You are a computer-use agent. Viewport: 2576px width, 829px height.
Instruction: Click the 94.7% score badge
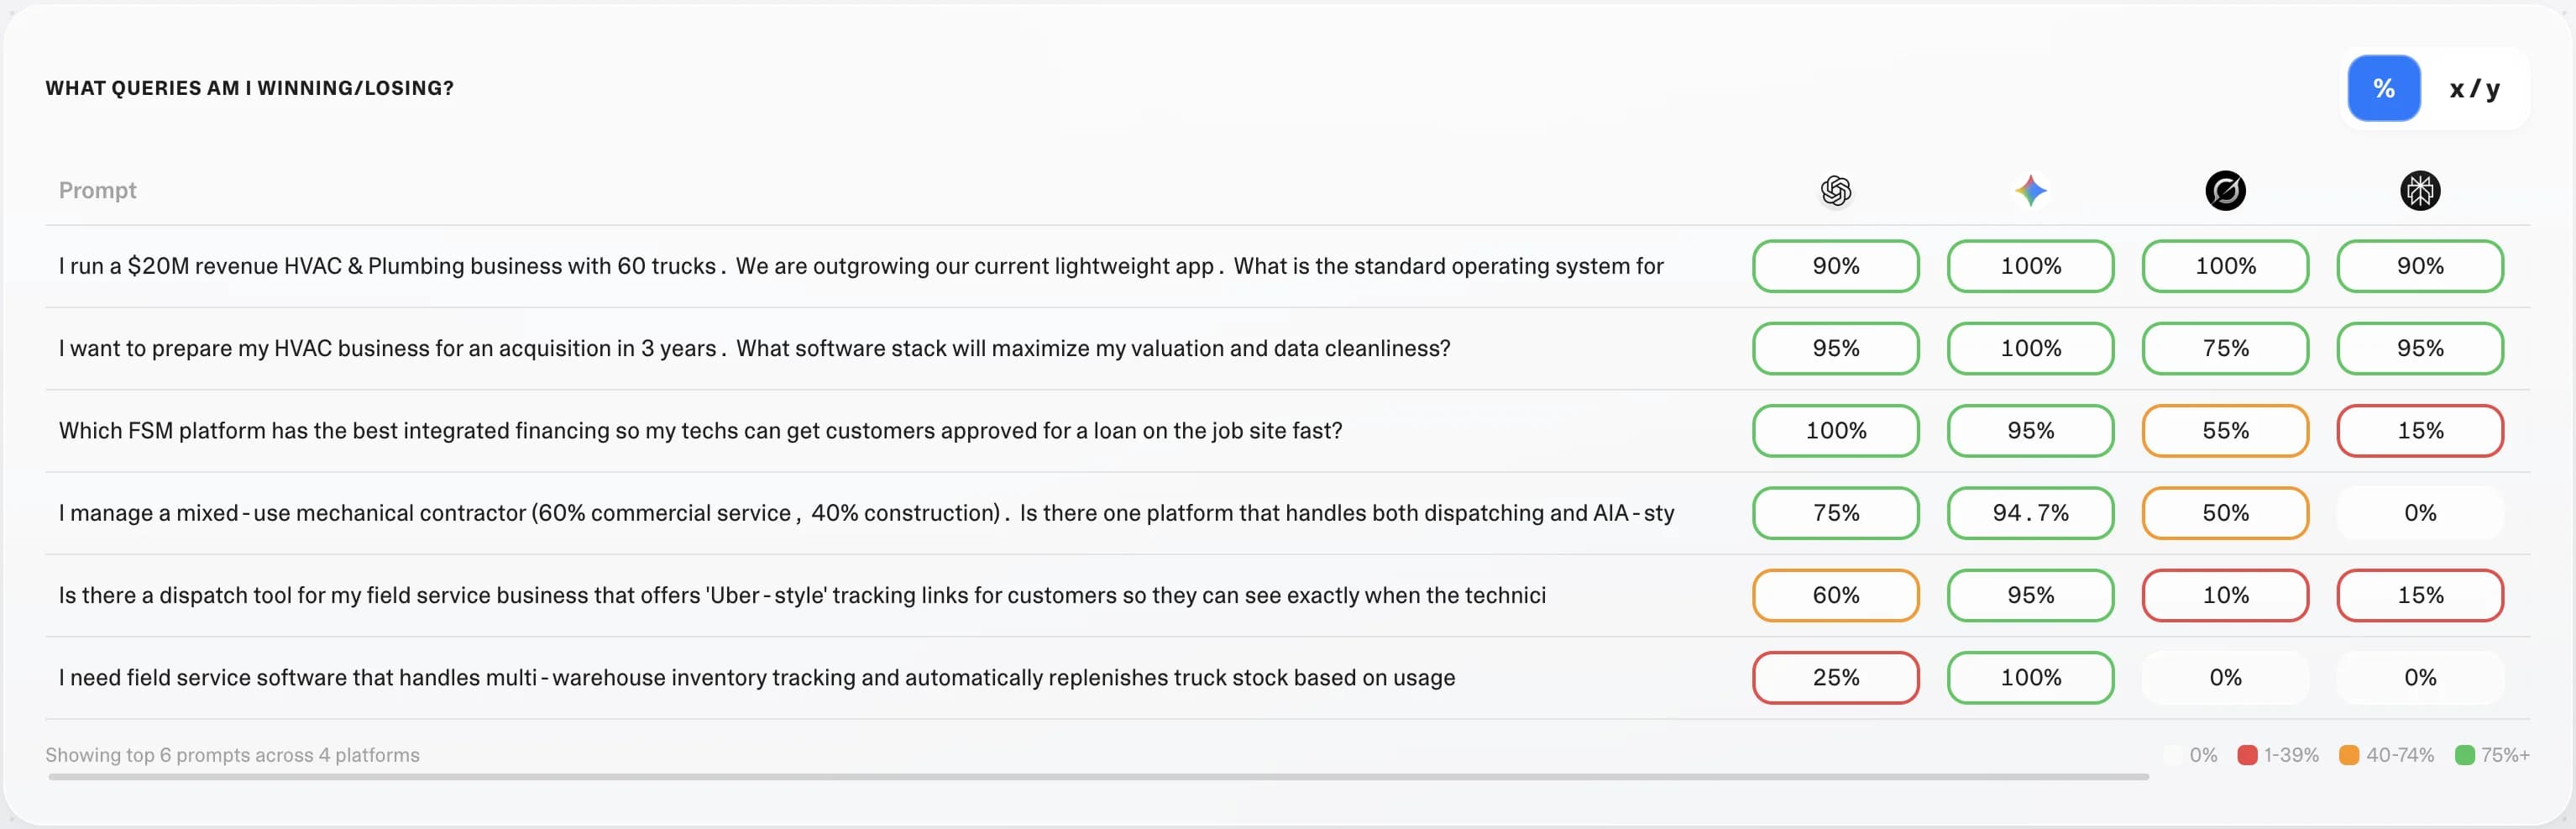coord(2030,513)
